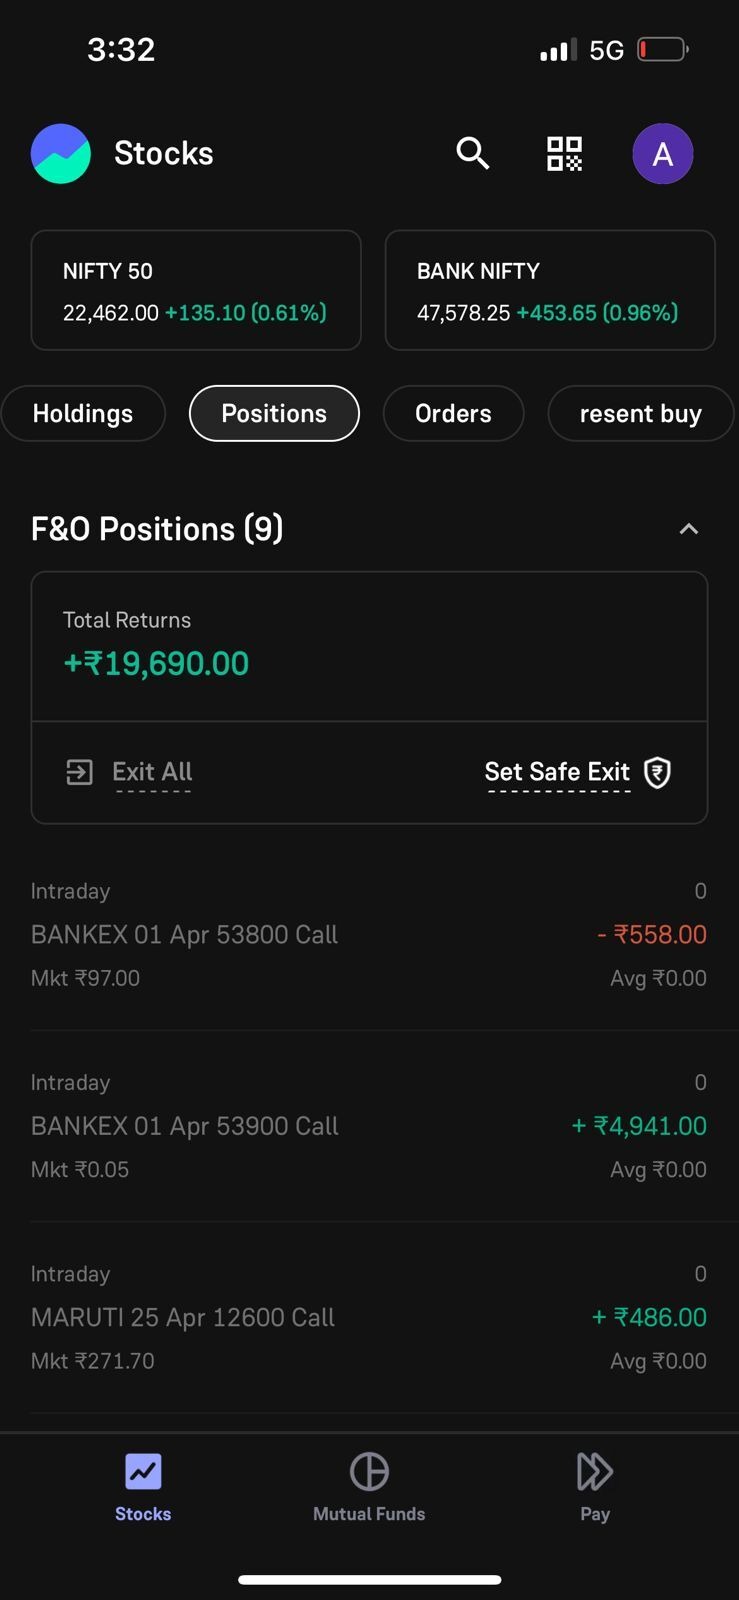The image size is (739, 1600).
Task: Tap the Safe Exit shield icon
Action: tap(657, 772)
